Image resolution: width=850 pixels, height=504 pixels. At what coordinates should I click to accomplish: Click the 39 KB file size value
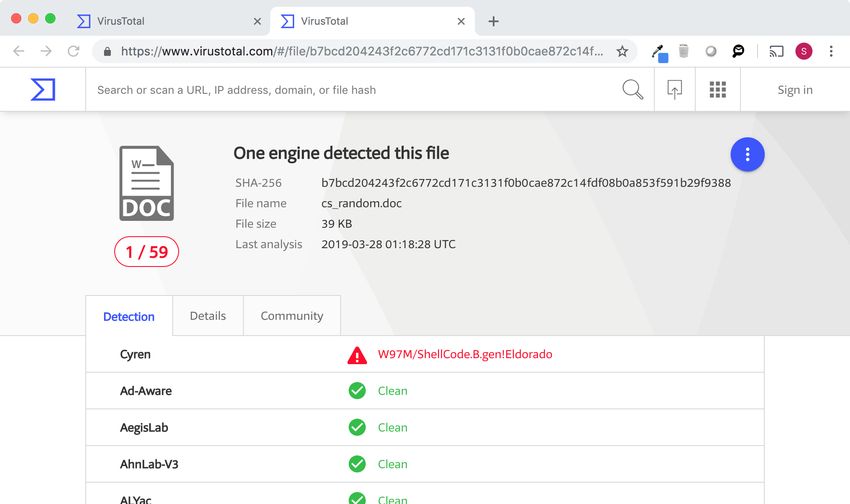[337, 223]
